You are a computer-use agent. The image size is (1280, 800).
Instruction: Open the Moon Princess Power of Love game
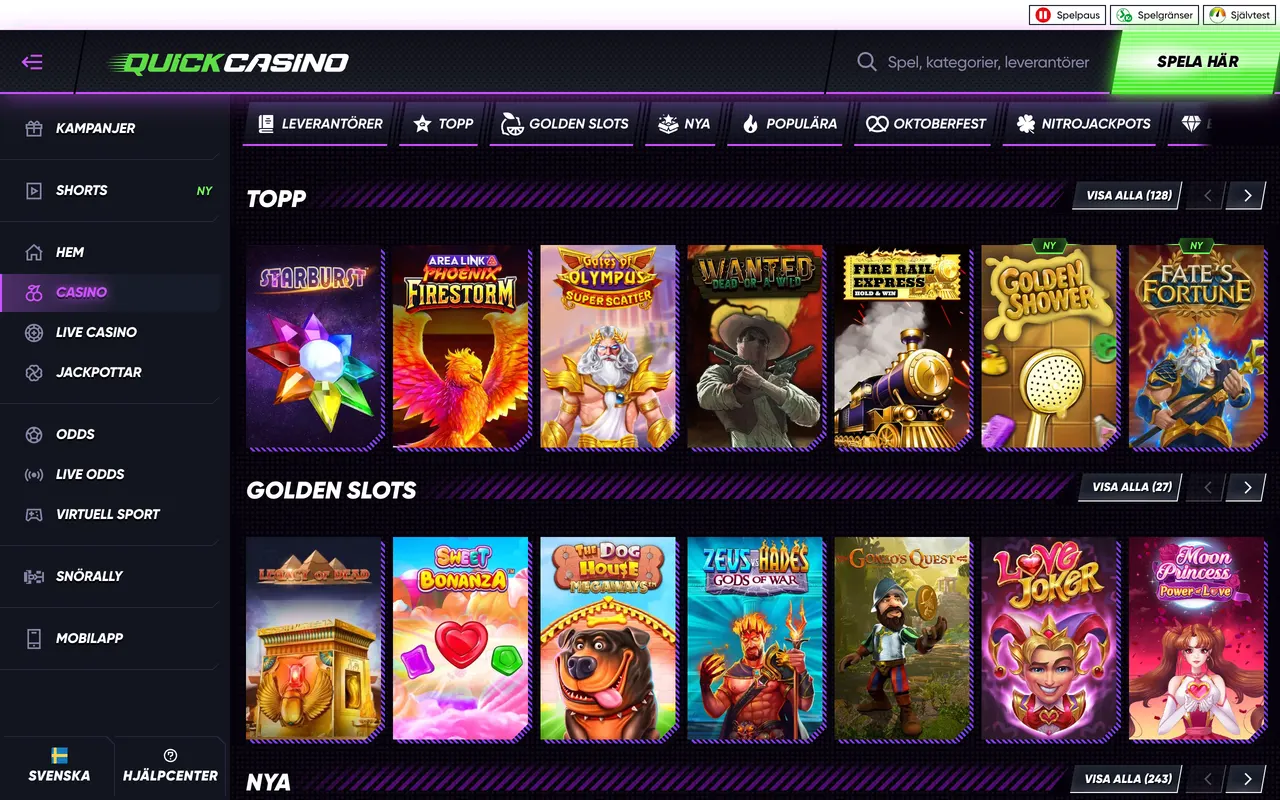pyautogui.click(x=1197, y=639)
